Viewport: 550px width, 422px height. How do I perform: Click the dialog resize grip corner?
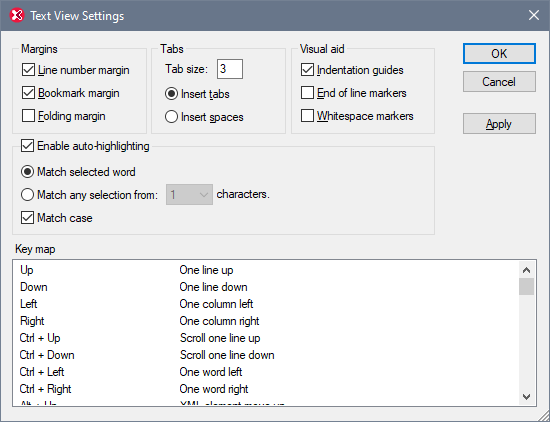click(543, 415)
